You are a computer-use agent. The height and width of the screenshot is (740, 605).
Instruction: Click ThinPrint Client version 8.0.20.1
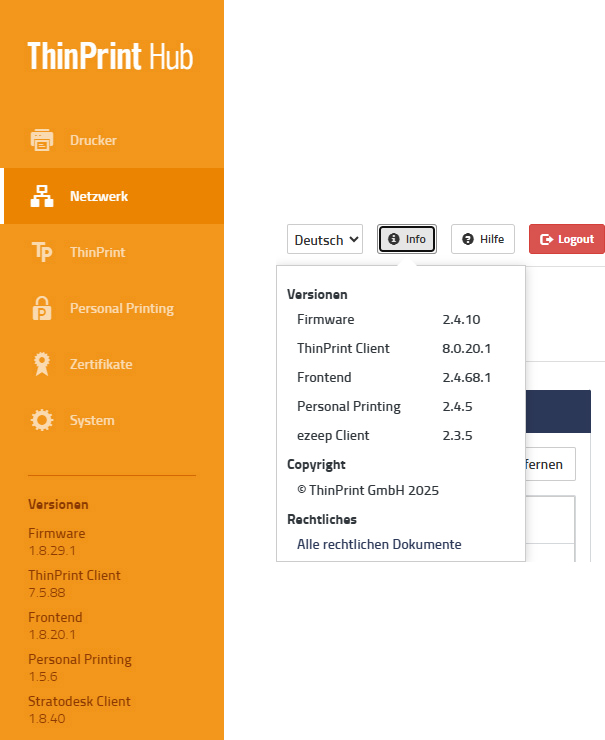pos(466,348)
